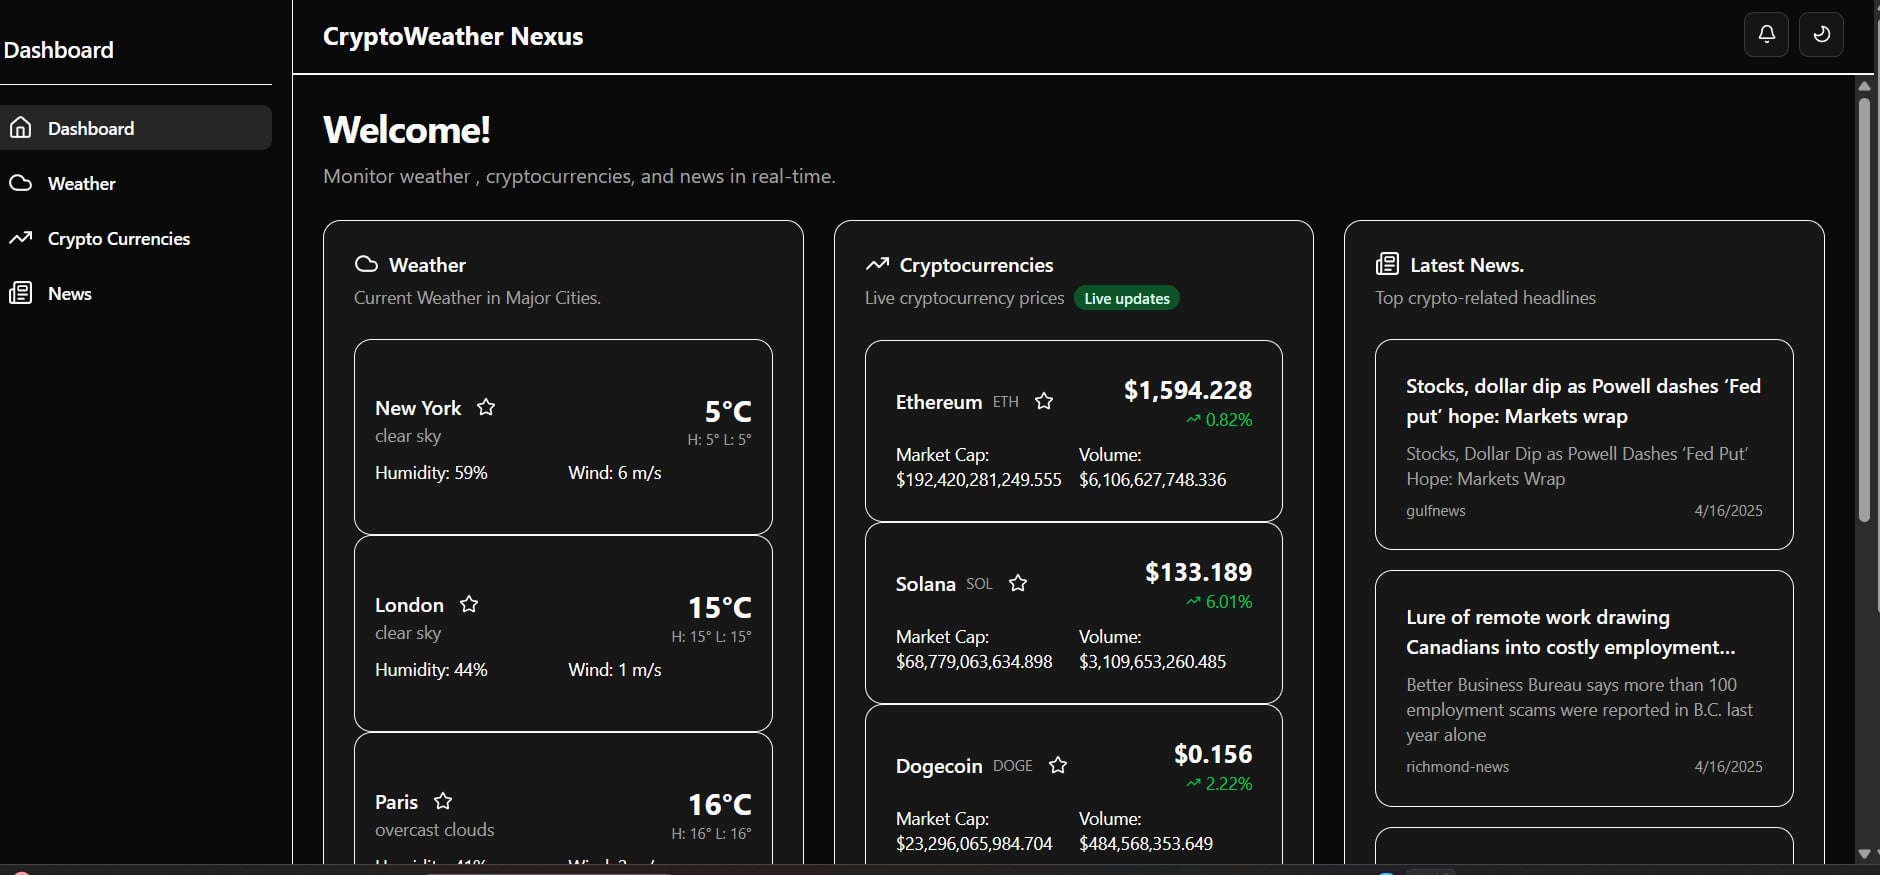This screenshot has height=875, width=1880.
Task: Select Crypto Currencies in the sidebar menu
Action: pyautogui.click(x=118, y=239)
